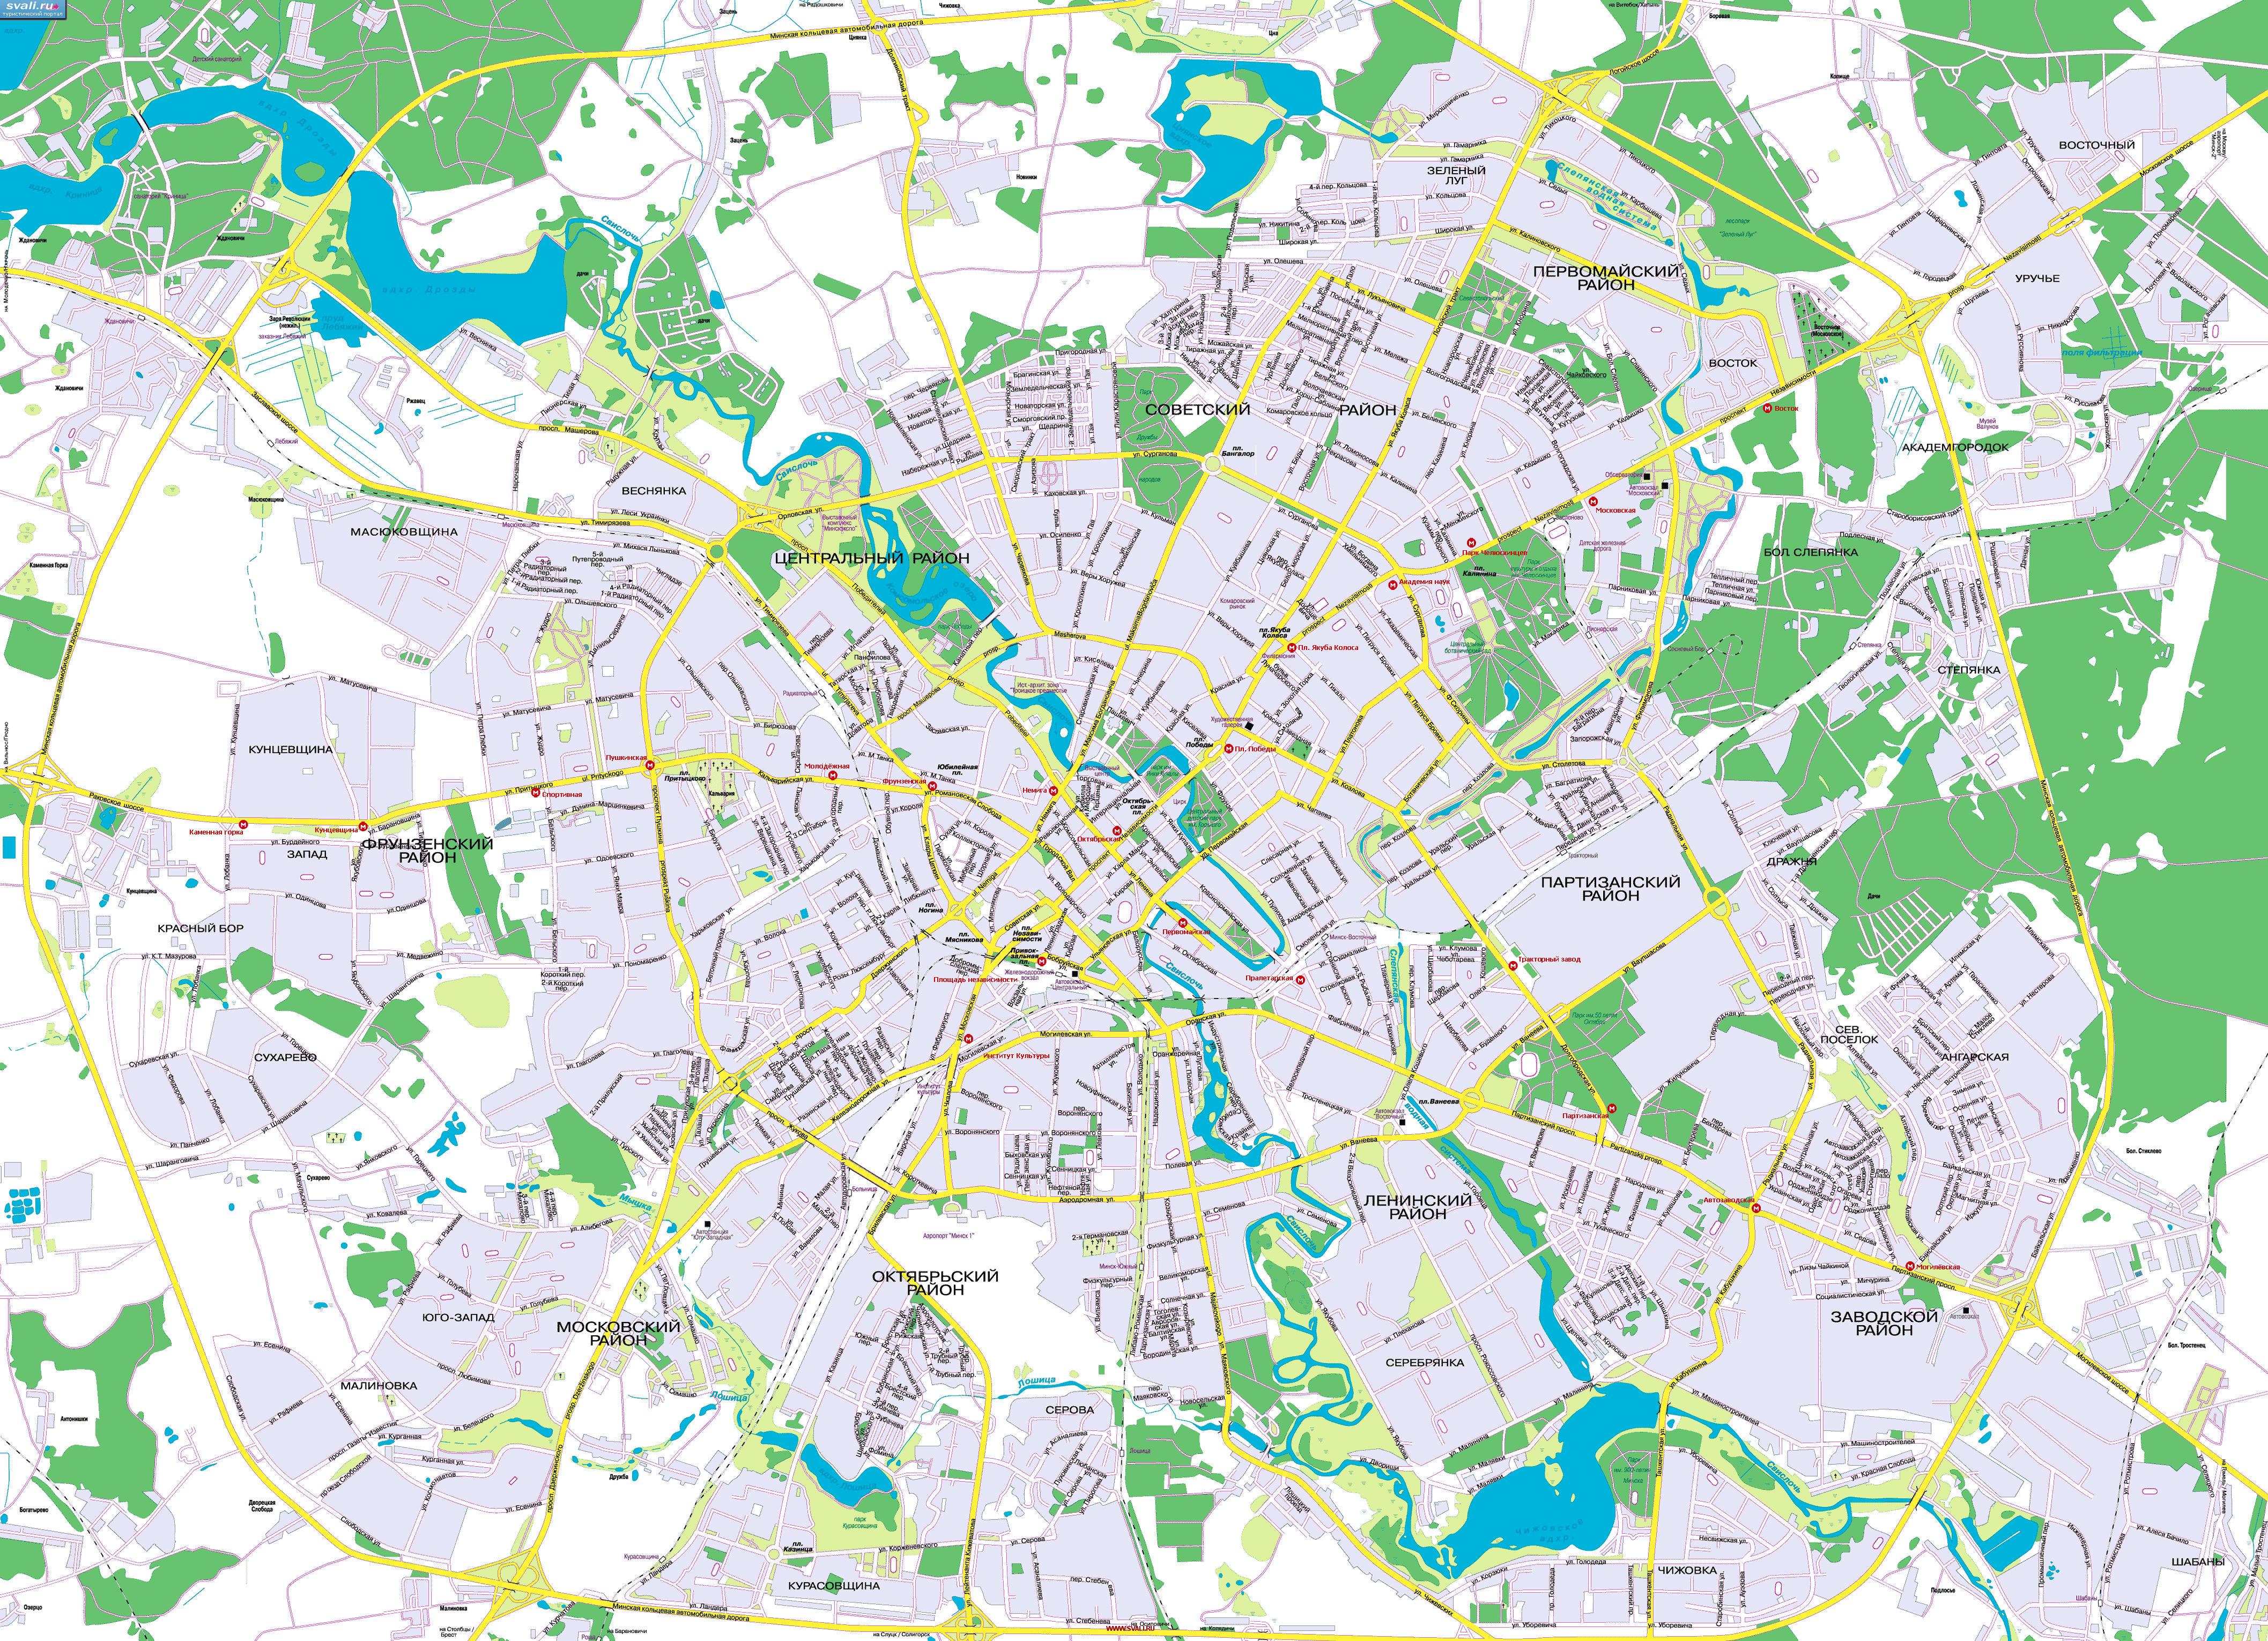Screen dimensions: 2268x1641
Task: Select the Автозаводская metro station icon
Action: [x=1756, y=1208]
